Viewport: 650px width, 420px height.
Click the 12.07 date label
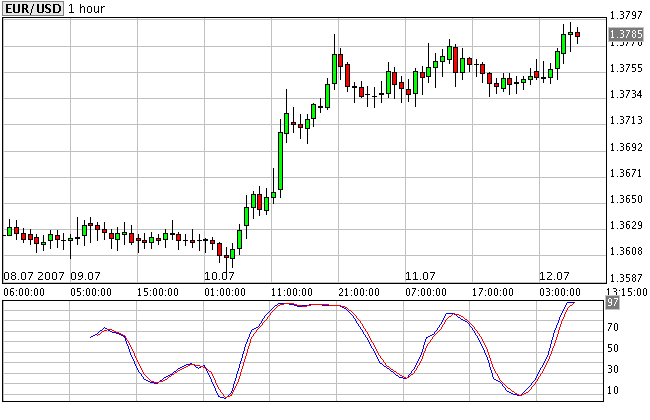tap(554, 276)
